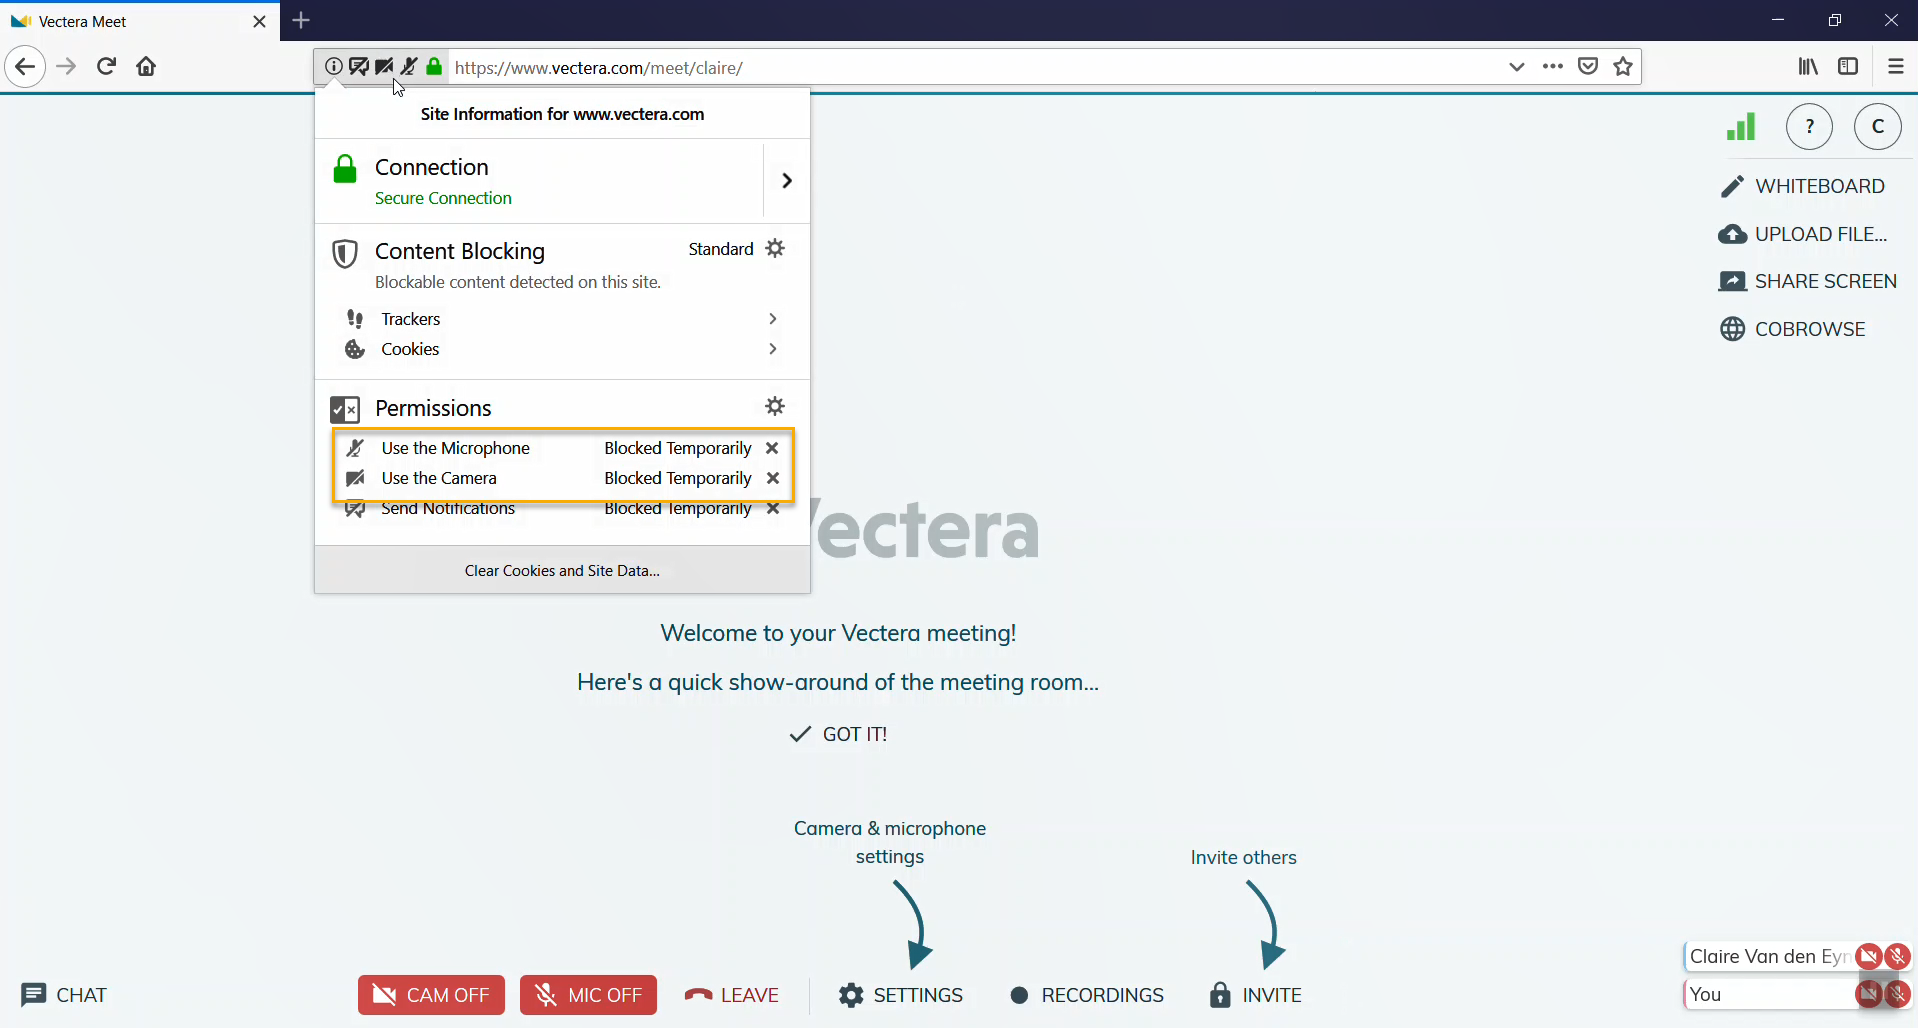Leave the meeting

[732, 995]
